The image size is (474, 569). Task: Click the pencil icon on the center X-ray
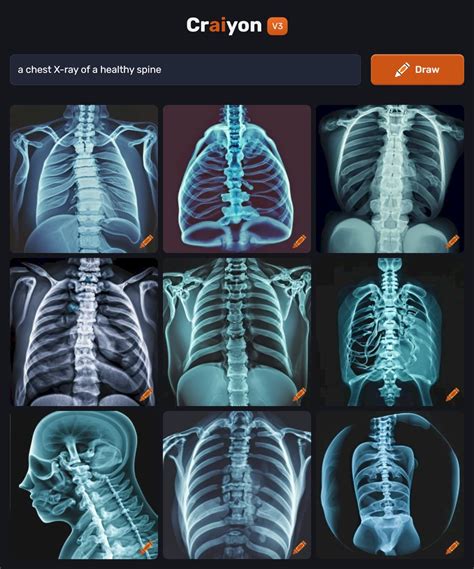pos(299,394)
